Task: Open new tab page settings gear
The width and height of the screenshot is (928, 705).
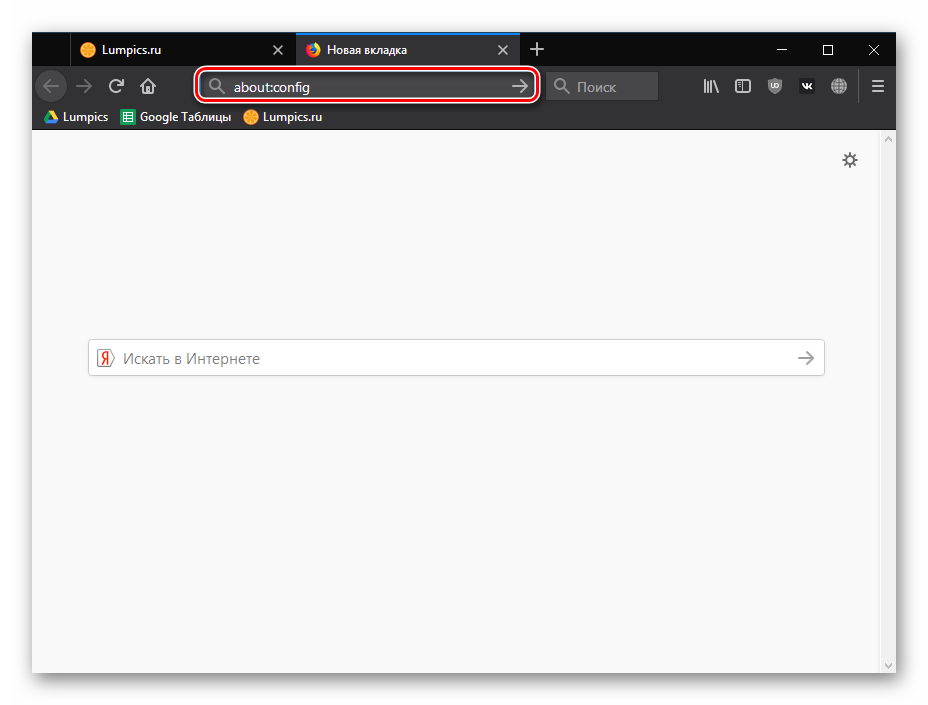Action: coord(850,160)
